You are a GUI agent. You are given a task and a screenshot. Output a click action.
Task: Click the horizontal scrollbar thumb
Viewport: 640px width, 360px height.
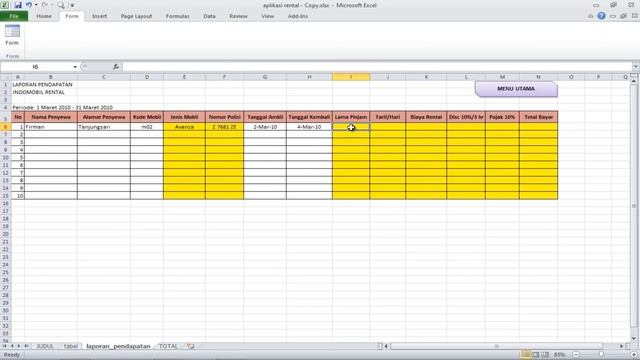pyautogui.click(x=496, y=346)
